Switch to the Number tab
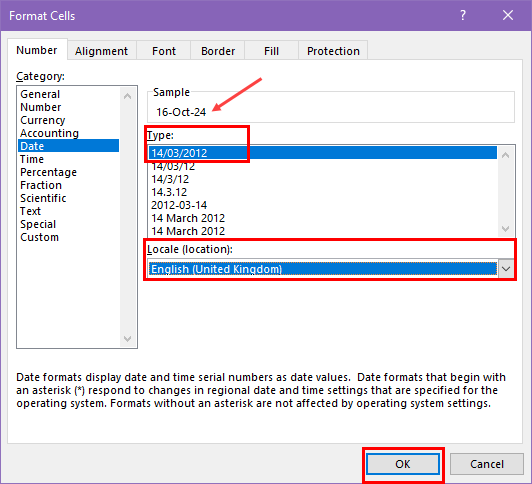The height and width of the screenshot is (484, 532). coord(37,50)
